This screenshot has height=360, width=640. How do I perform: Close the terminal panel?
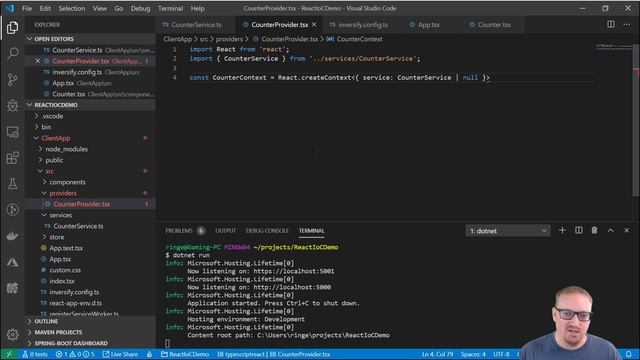(x=627, y=231)
